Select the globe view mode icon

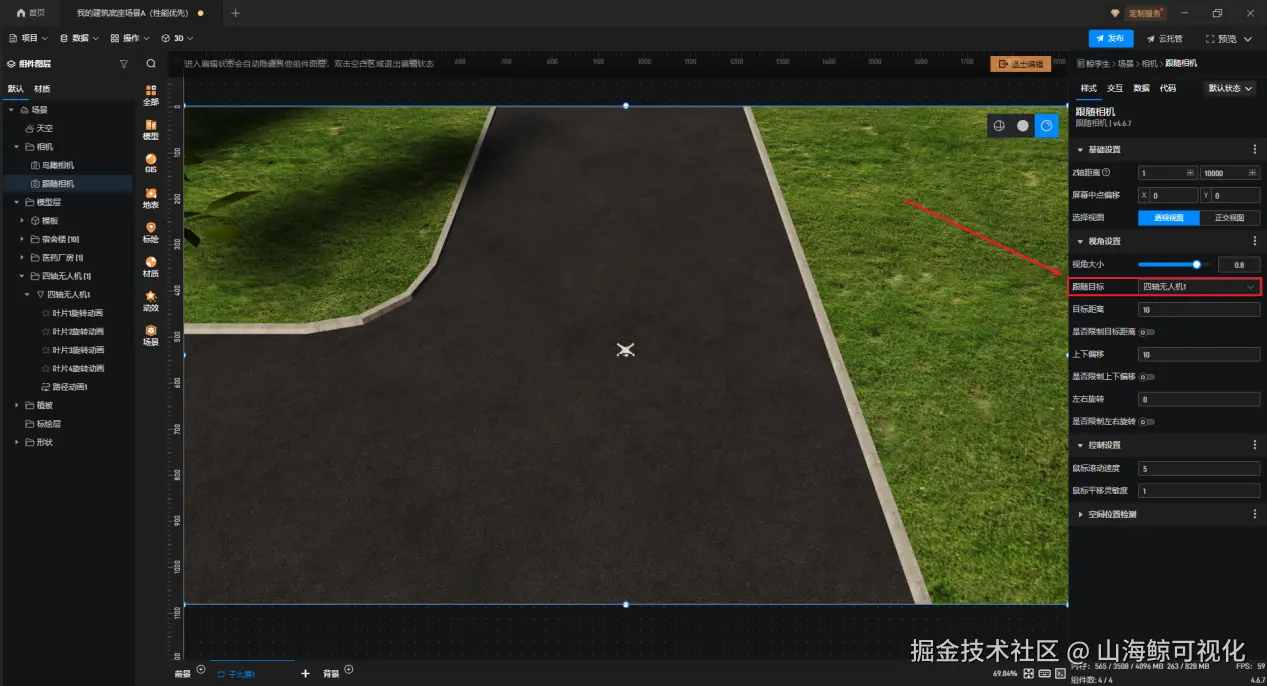998,126
